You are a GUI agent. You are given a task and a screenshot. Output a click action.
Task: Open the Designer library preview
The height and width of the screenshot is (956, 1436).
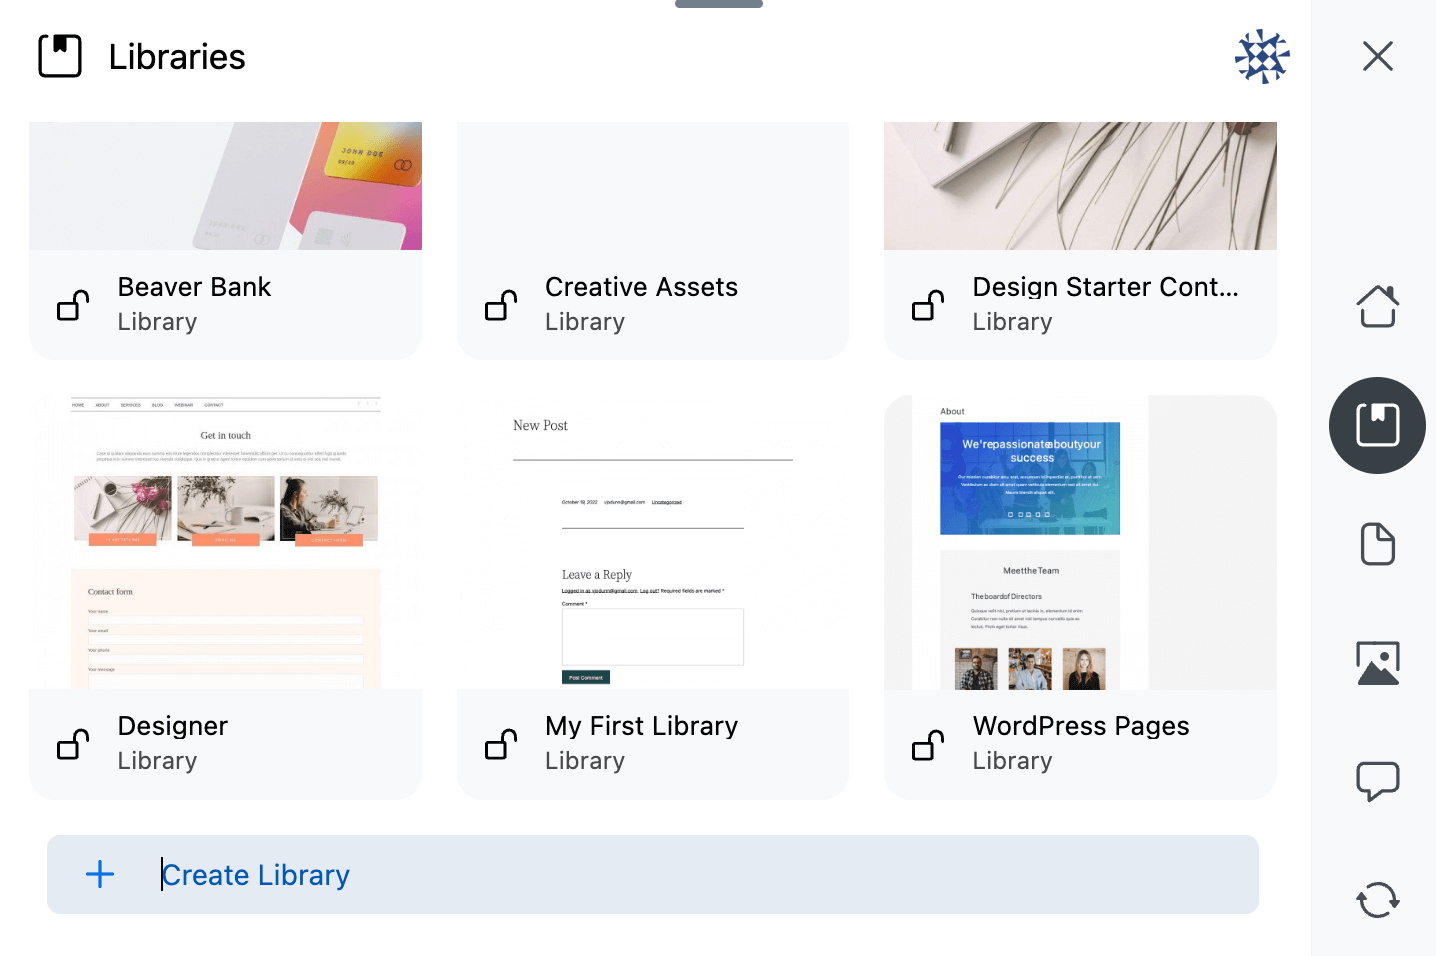pos(225,540)
